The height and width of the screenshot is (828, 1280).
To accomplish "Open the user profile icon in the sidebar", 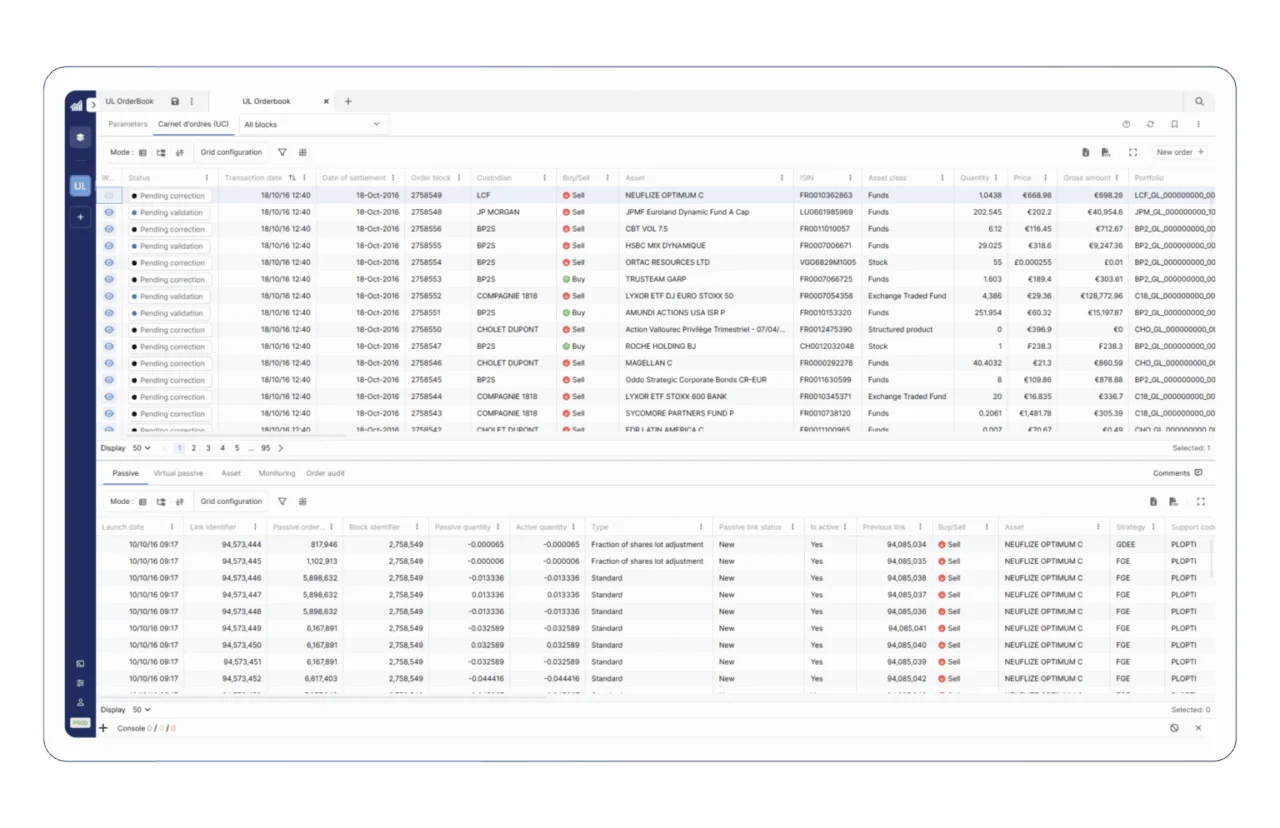I will (x=80, y=702).
